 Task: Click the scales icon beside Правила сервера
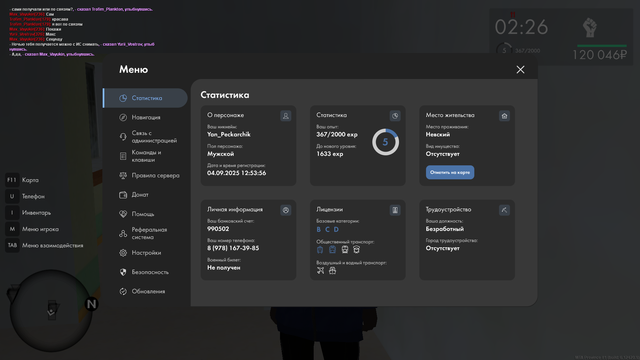(123, 176)
